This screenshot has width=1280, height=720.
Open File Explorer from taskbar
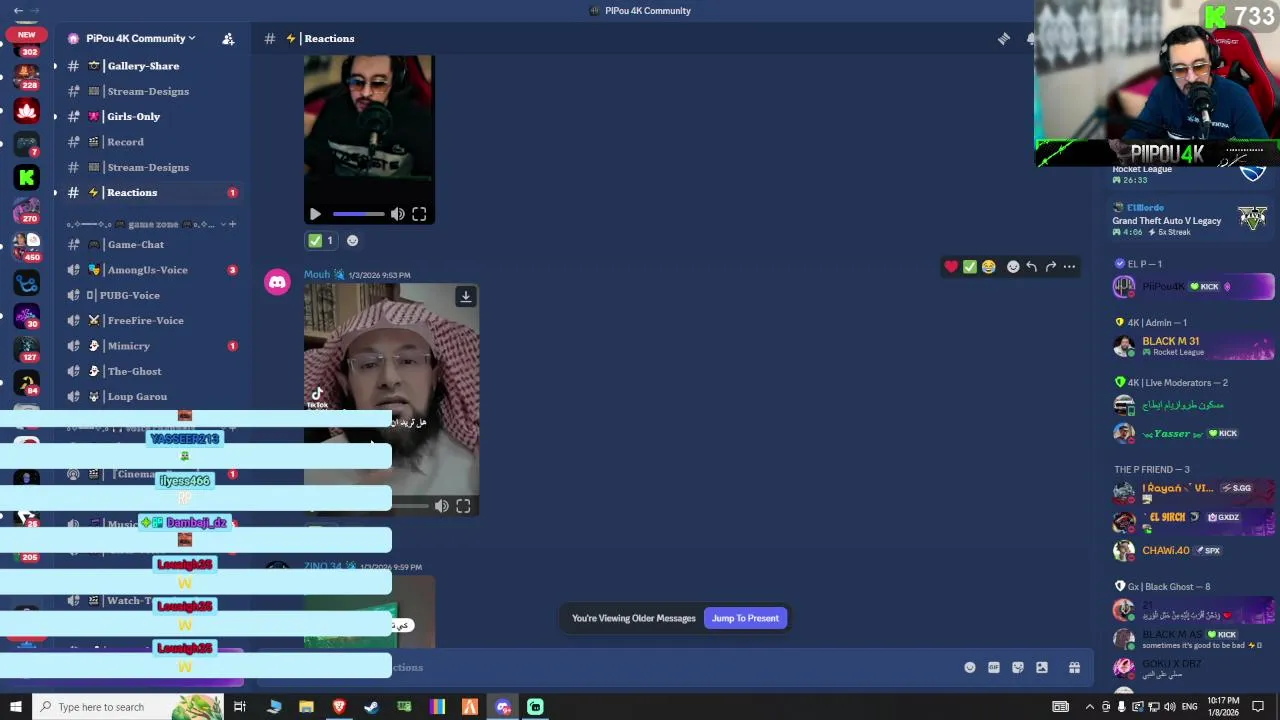tap(306, 707)
